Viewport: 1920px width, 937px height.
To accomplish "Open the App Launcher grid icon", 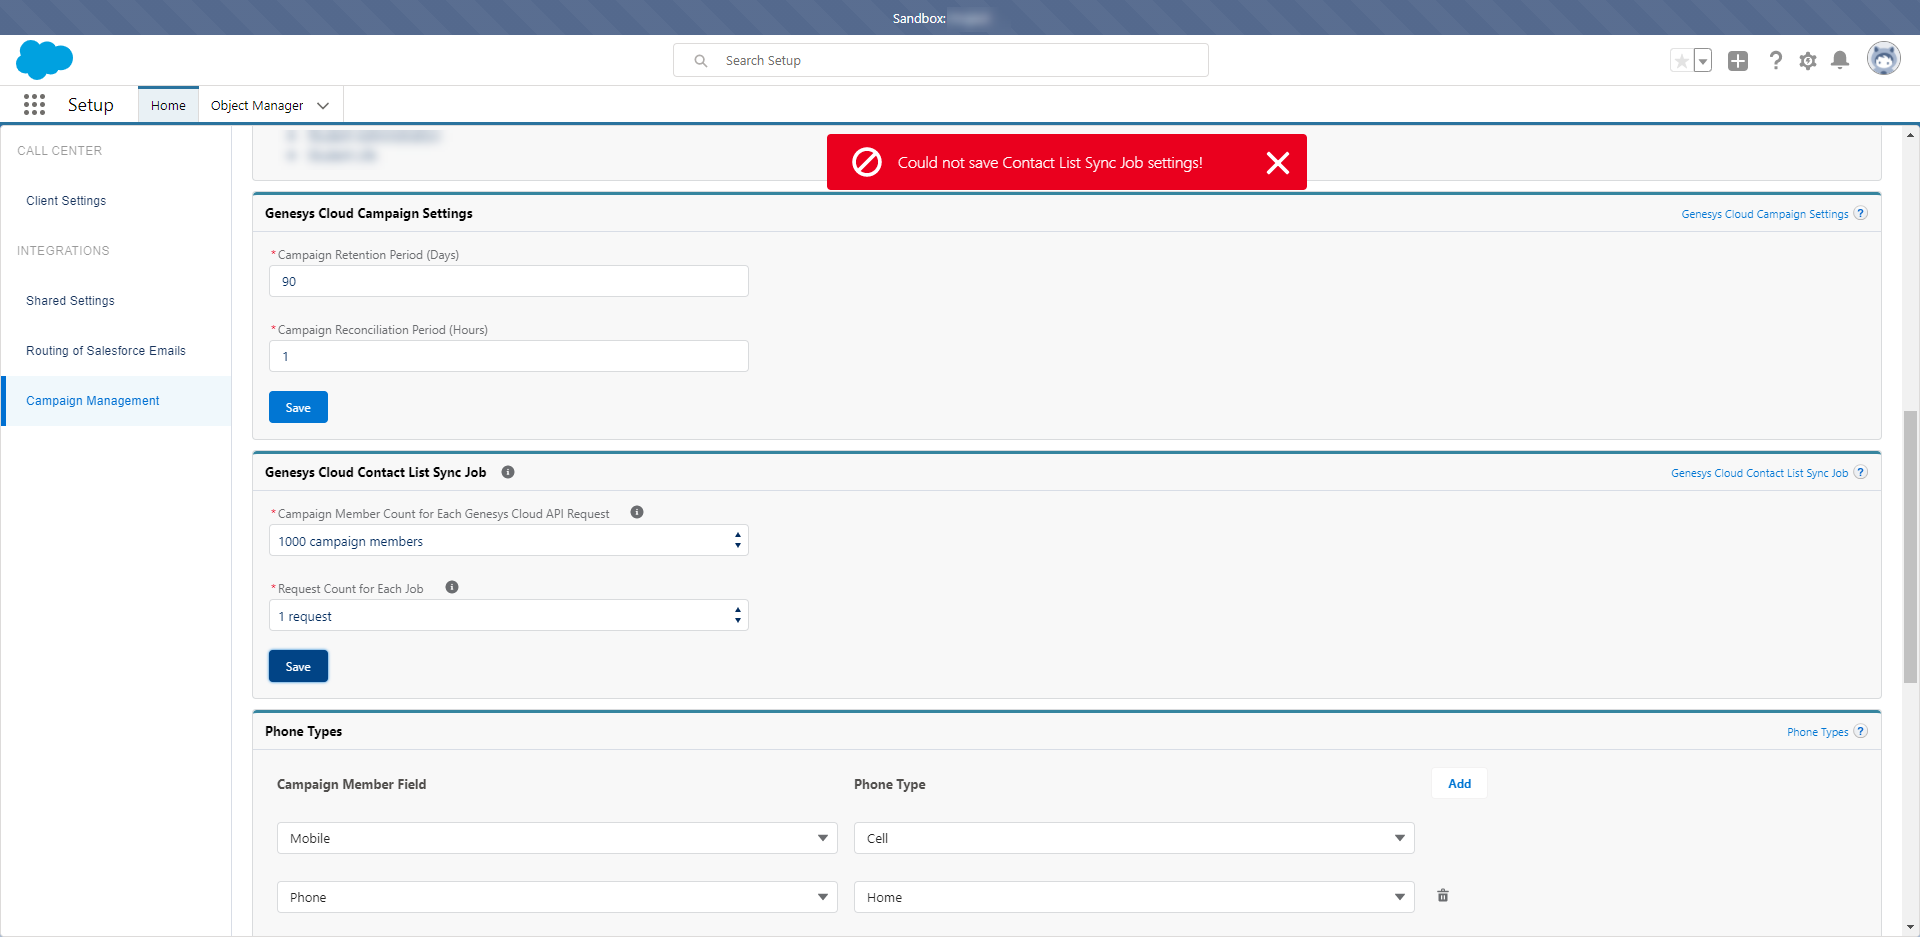I will coord(34,105).
